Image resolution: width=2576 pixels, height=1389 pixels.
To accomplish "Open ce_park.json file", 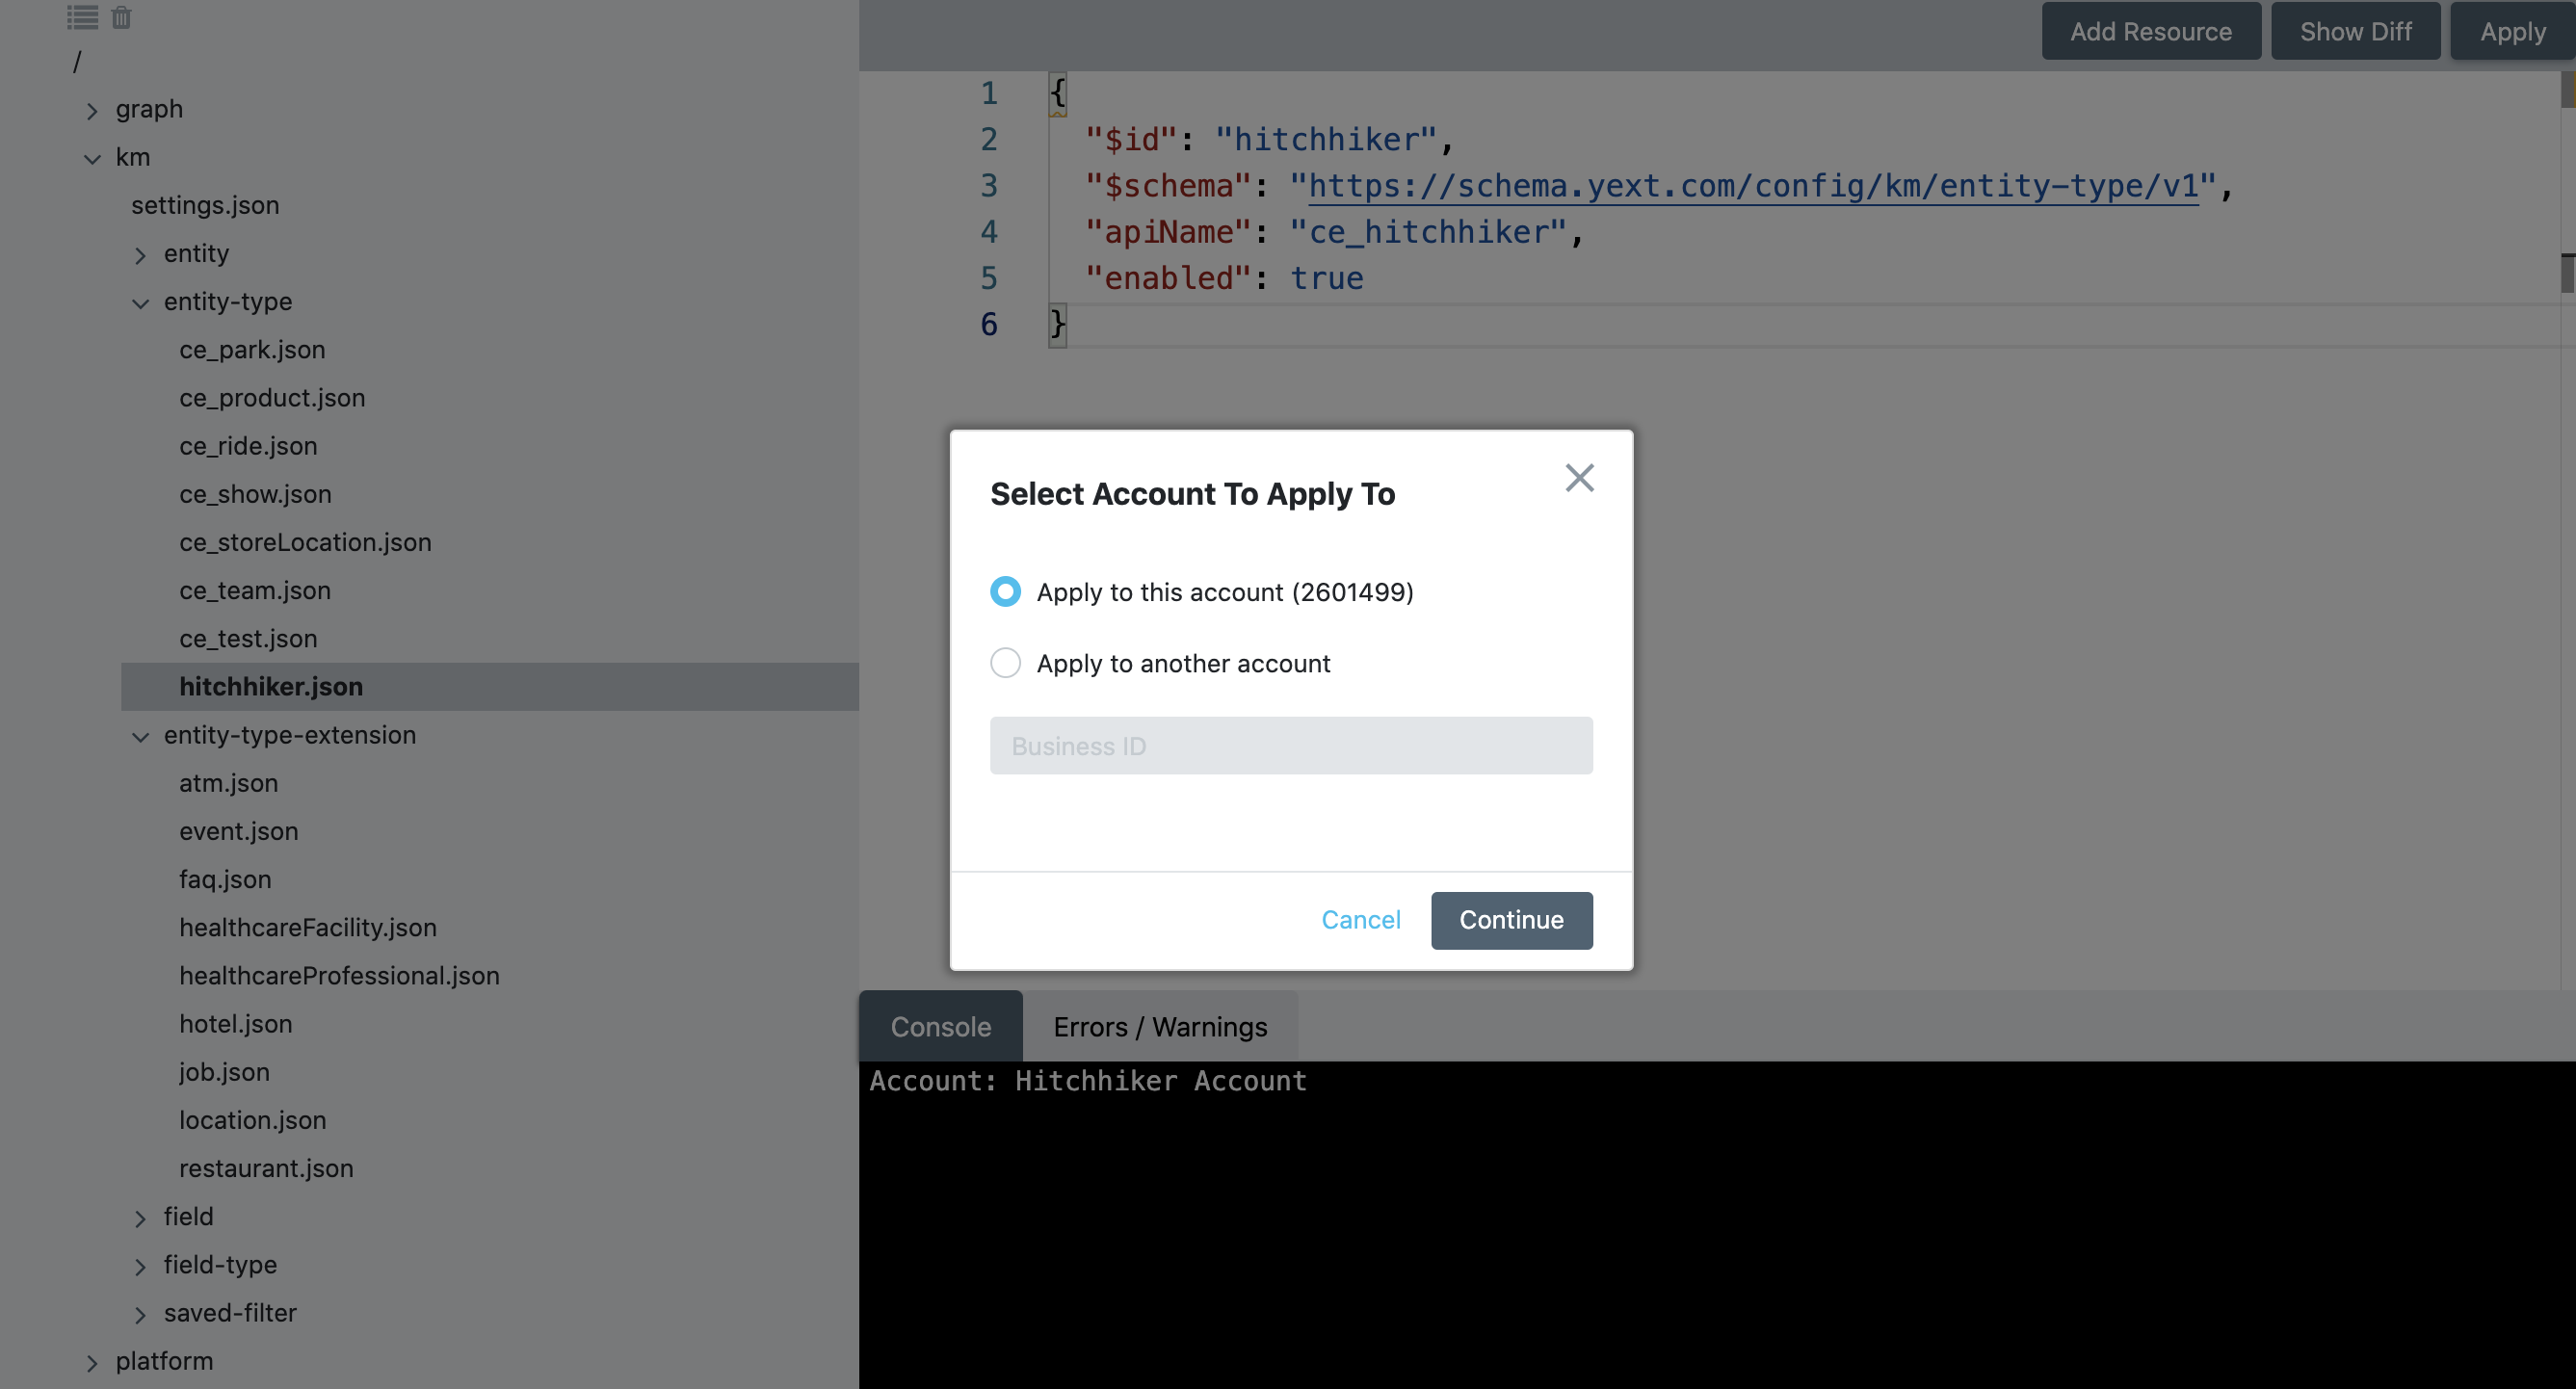I will click(252, 350).
